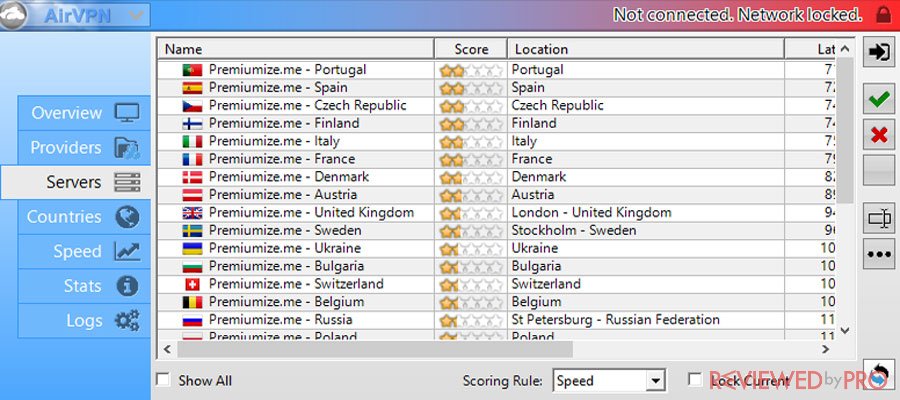Image resolution: width=900 pixels, height=400 pixels.
Task: Click the Belgium flag icon
Action: (x=192, y=302)
